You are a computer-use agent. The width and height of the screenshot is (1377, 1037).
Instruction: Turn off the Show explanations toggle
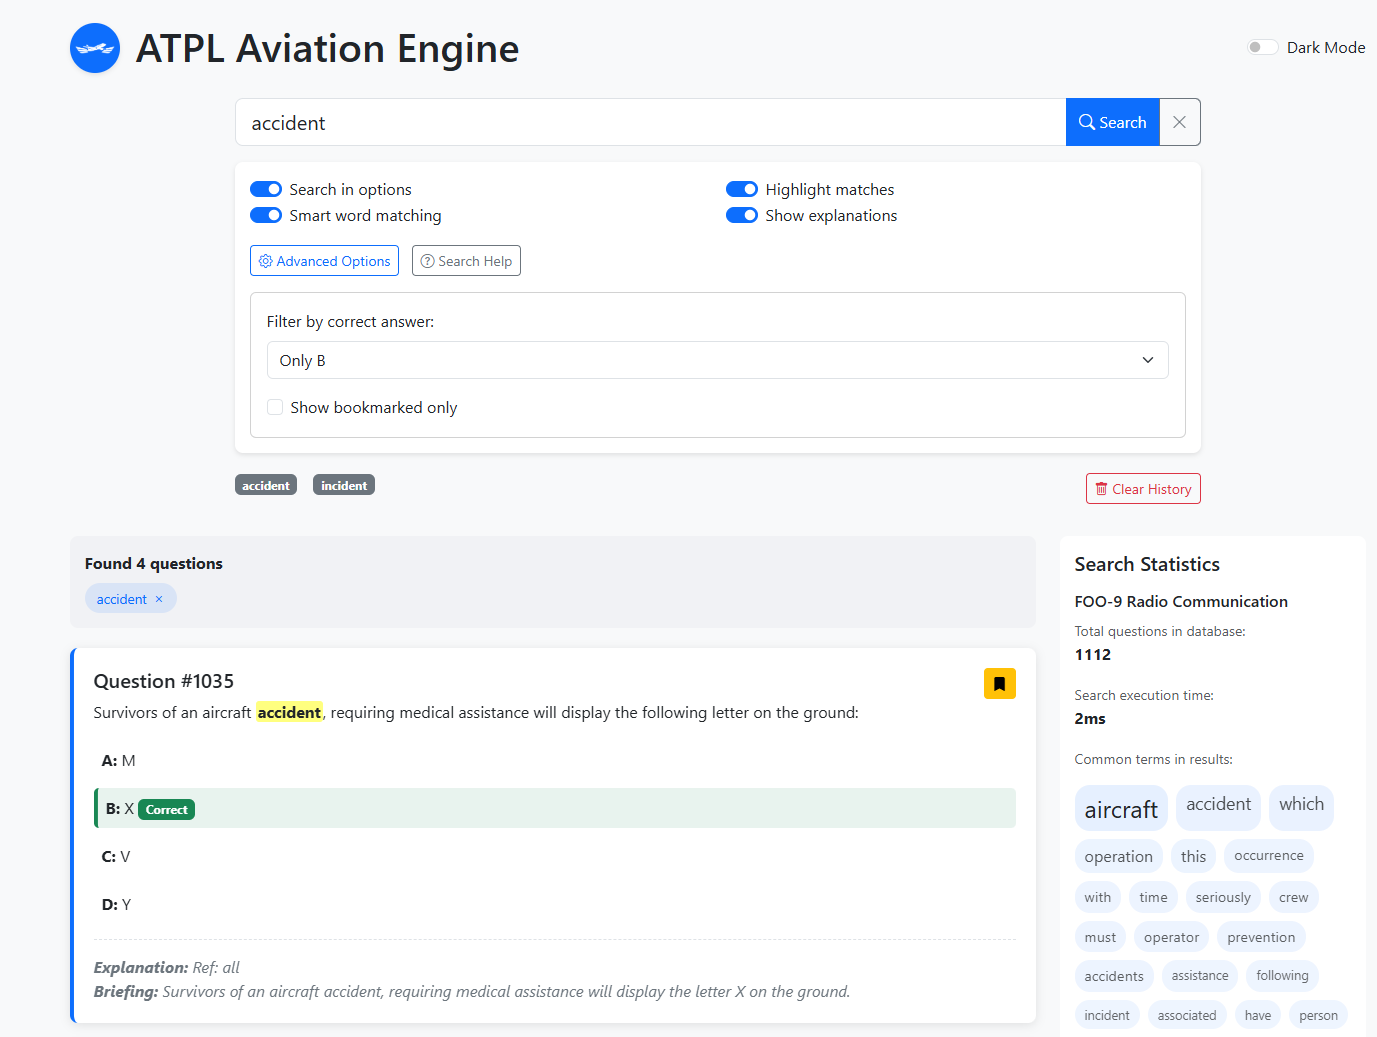(741, 215)
